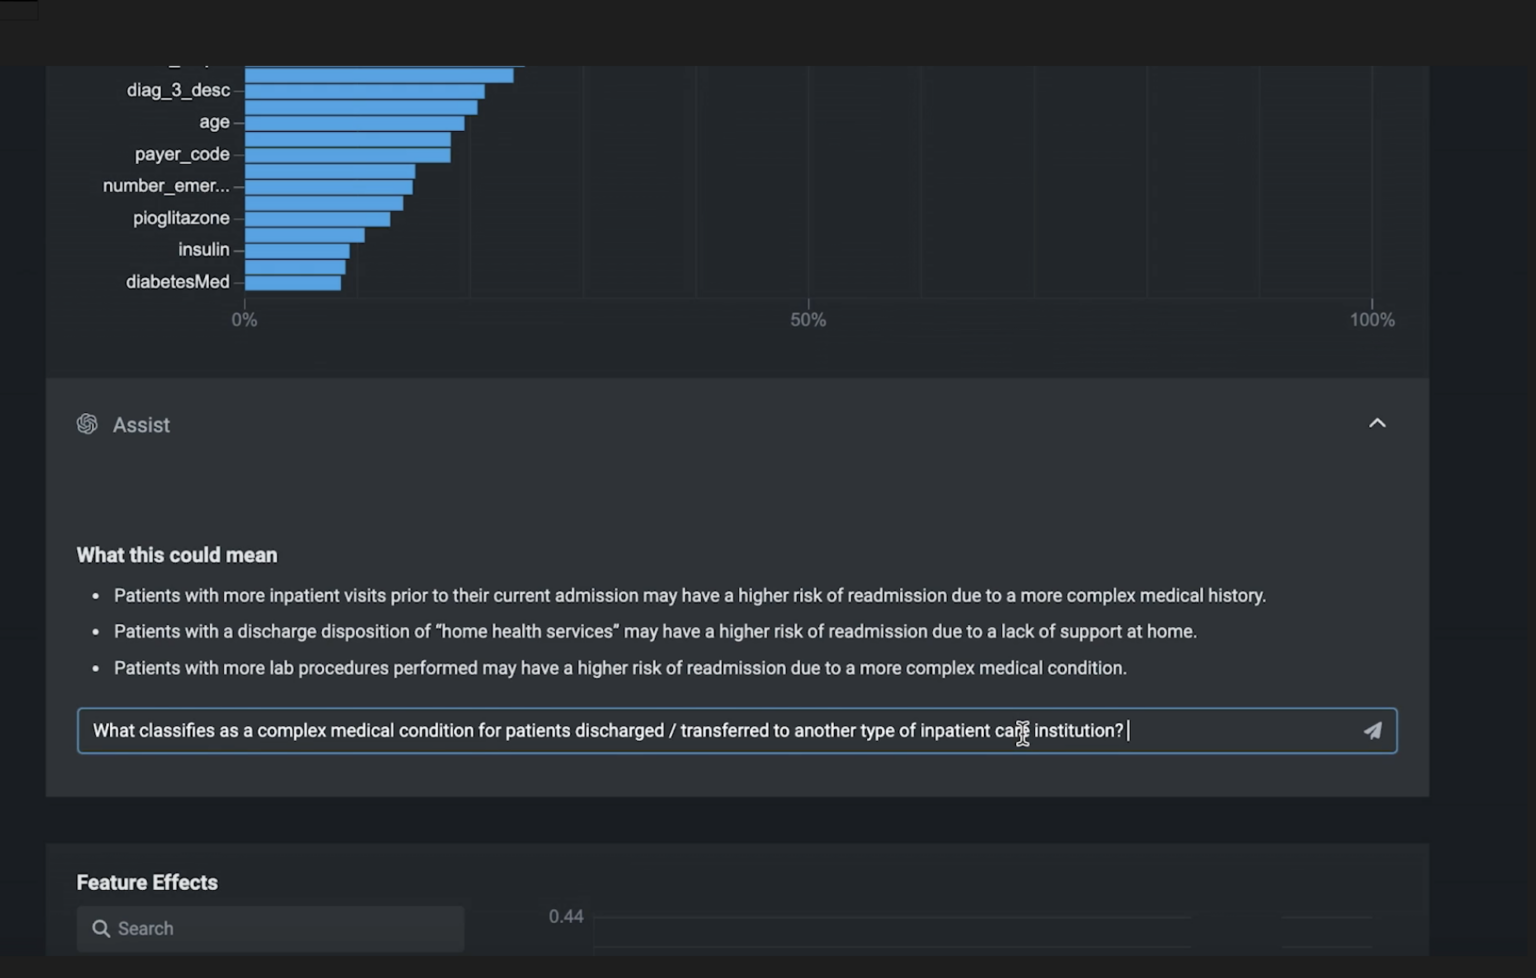Select the diabetesMed importance bar
The image size is (1536, 978).
[x=292, y=282]
